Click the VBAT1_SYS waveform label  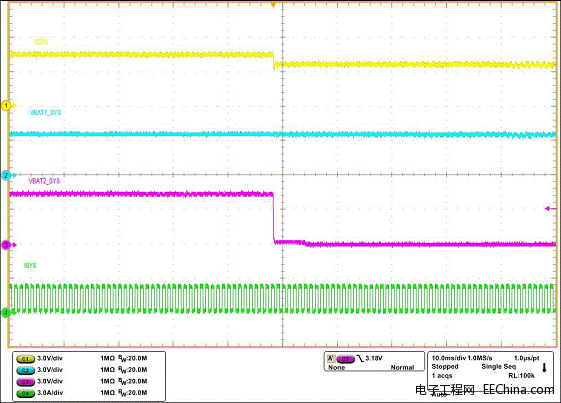pyautogui.click(x=45, y=112)
